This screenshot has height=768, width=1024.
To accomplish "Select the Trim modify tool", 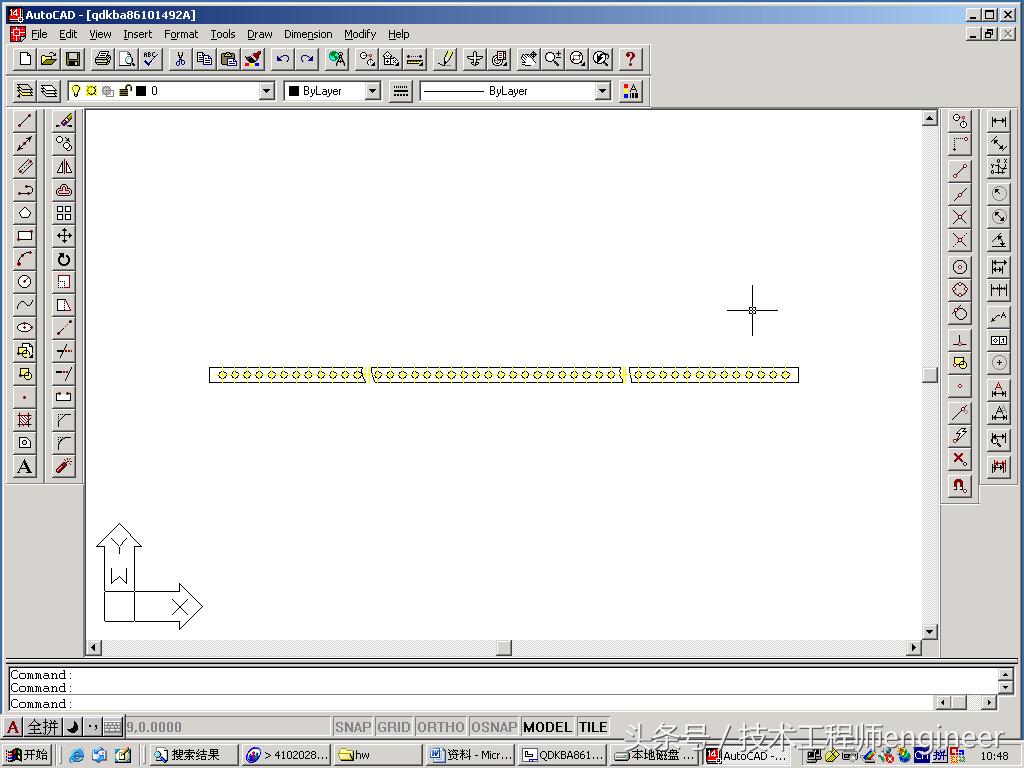I will [63, 351].
